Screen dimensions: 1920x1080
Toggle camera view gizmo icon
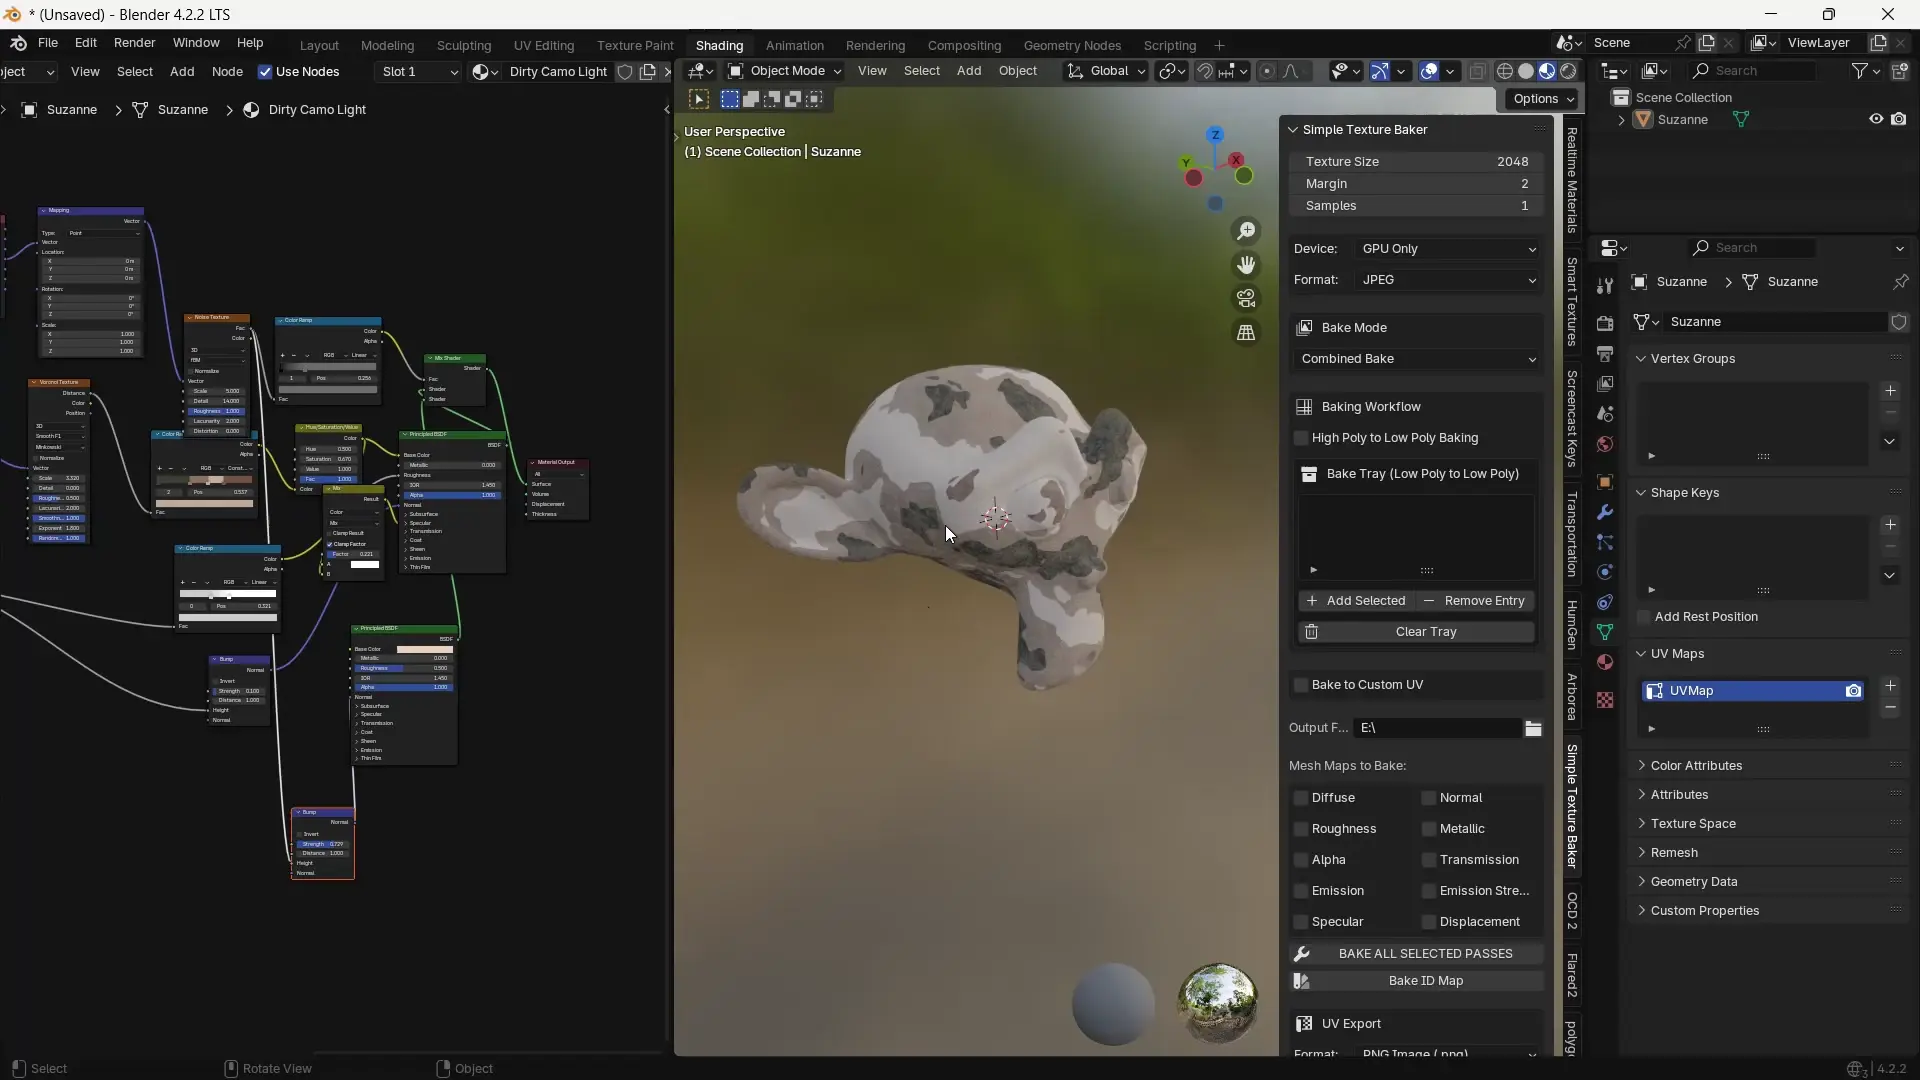[1246, 299]
